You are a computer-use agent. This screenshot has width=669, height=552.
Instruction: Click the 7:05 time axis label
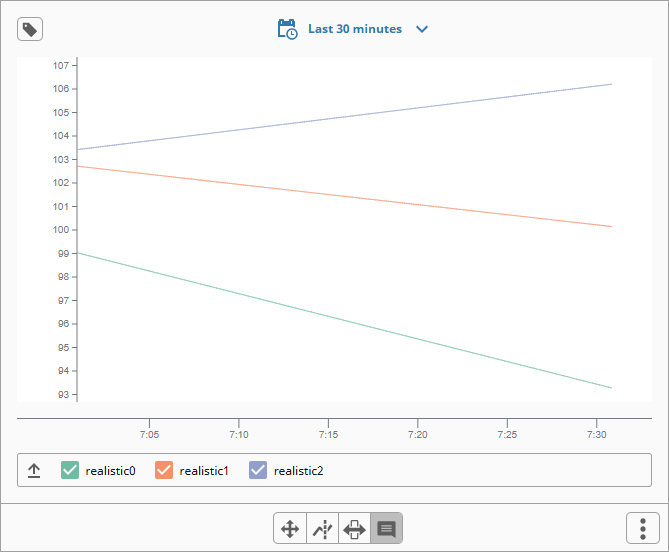149,434
